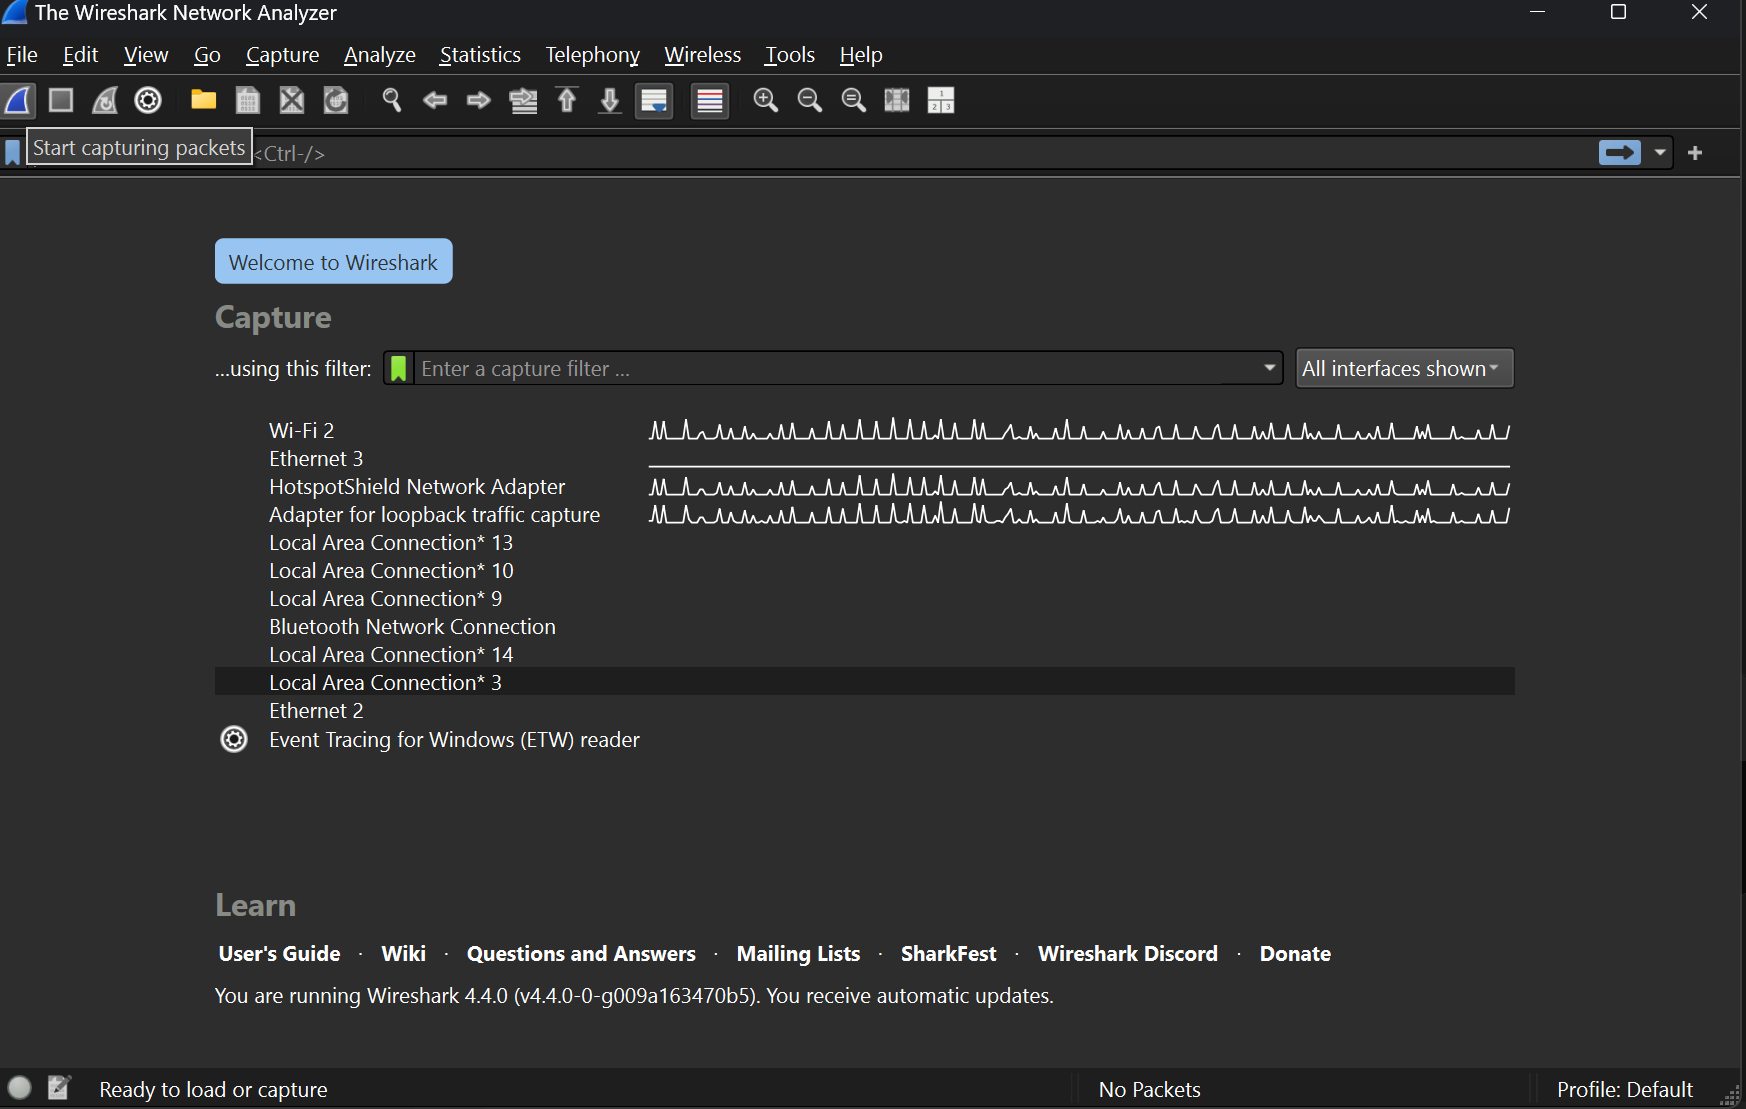Select Local Area Connection* 10
Screen dimensions: 1746x1109
(865, 571)
